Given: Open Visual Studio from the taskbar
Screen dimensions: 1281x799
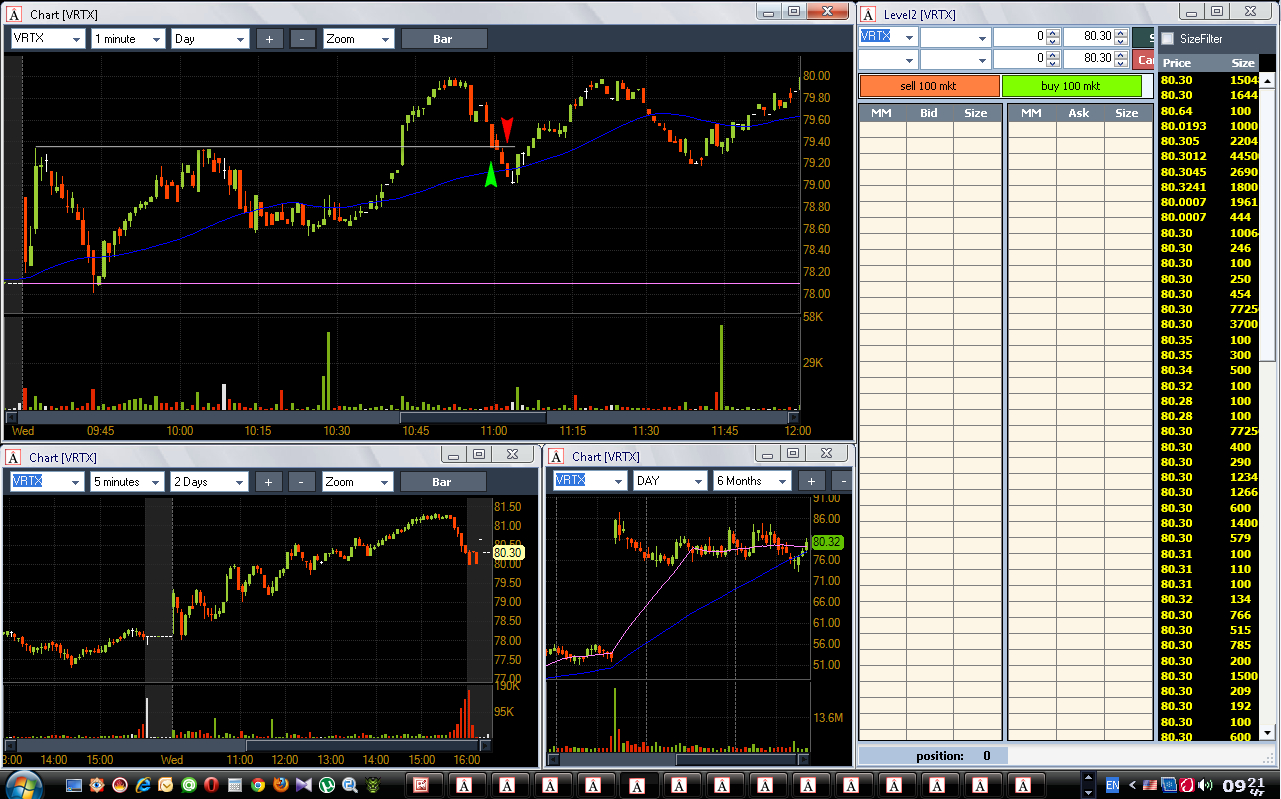Looking at the screenshot, I should click(x=304, y=785).
